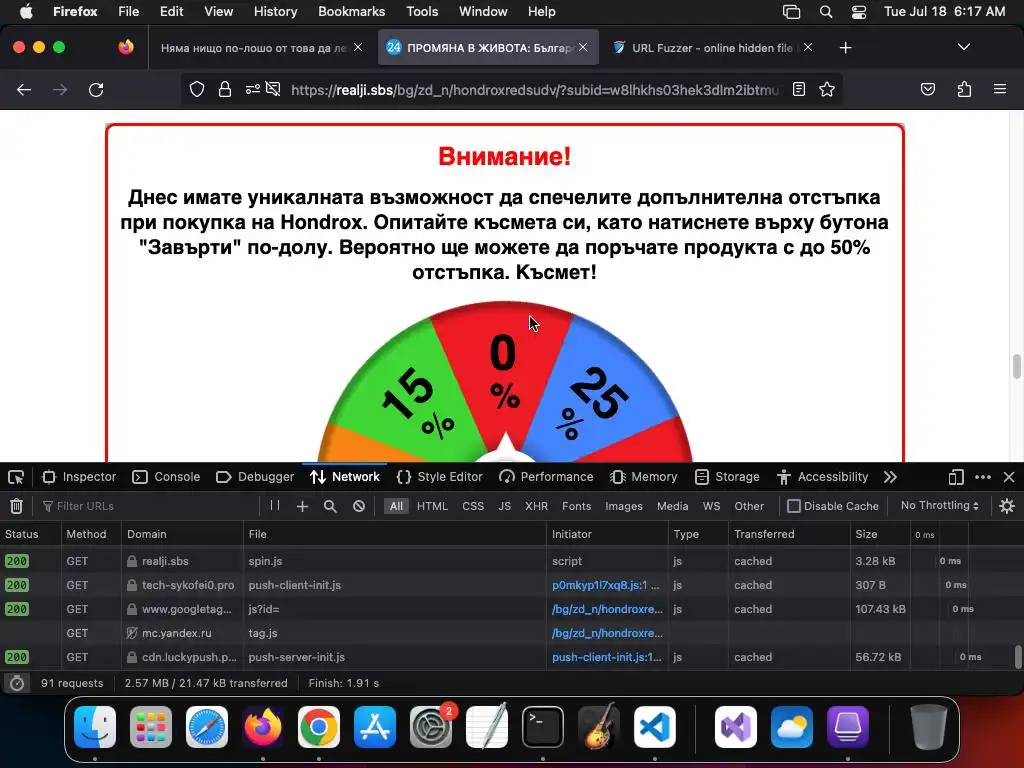Open Chrome from the Dock
1024x768 pixels.
point(319,727)
